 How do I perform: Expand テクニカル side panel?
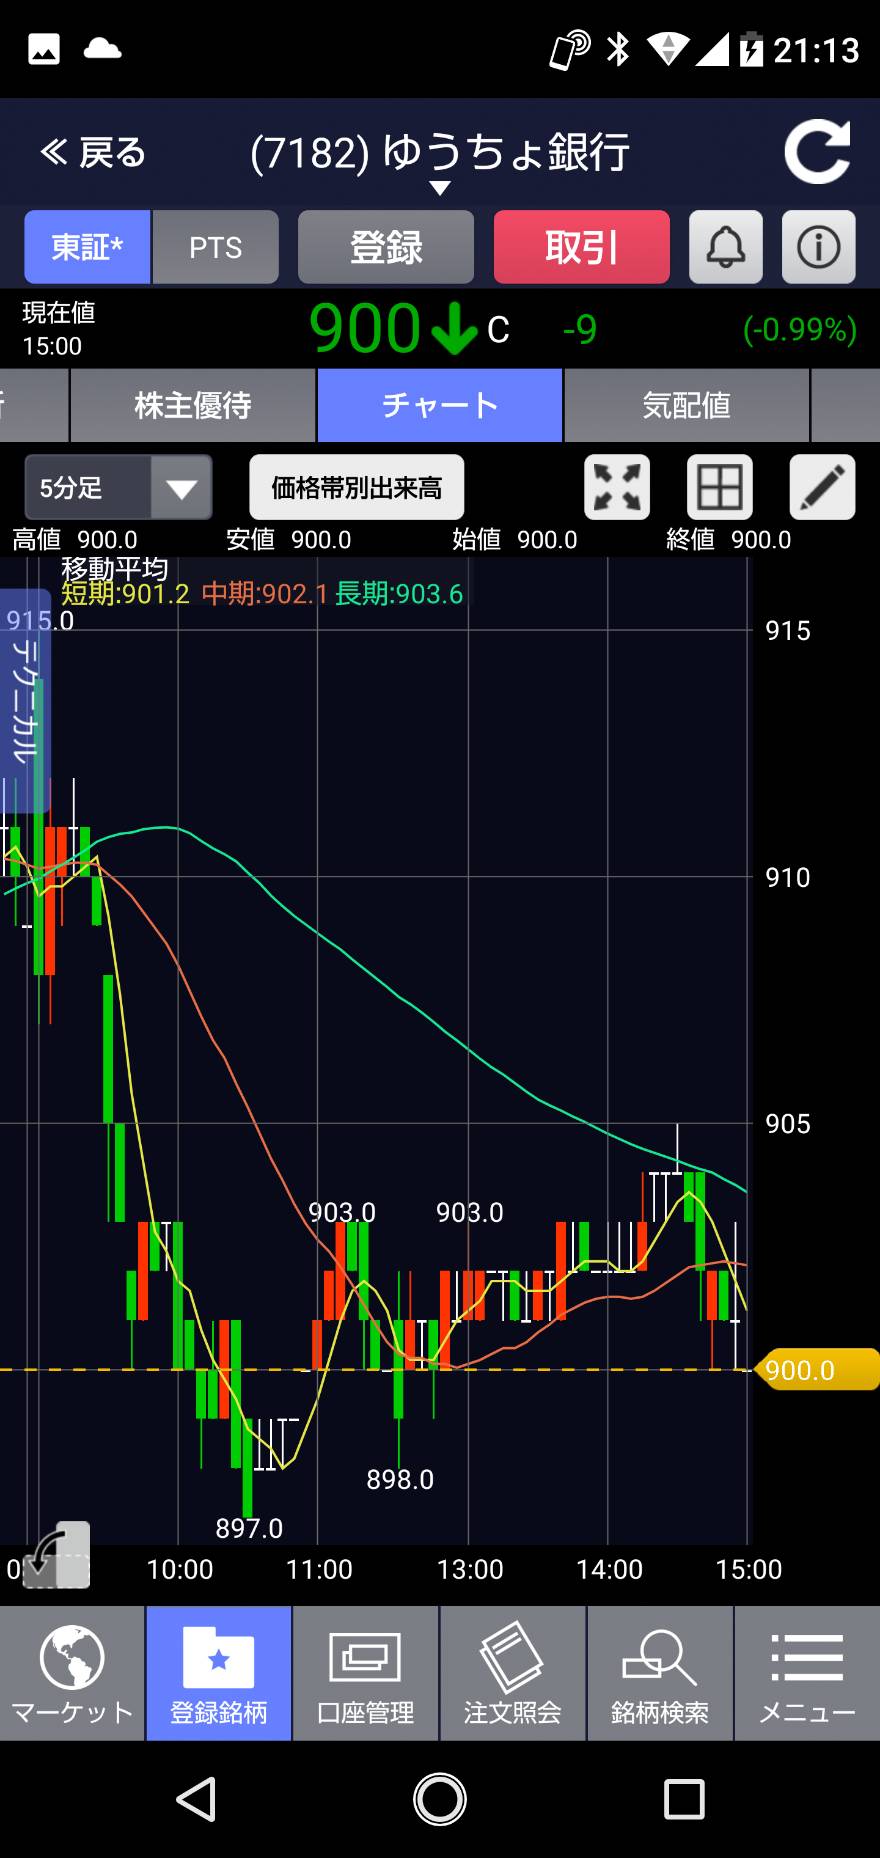[24, 700]
